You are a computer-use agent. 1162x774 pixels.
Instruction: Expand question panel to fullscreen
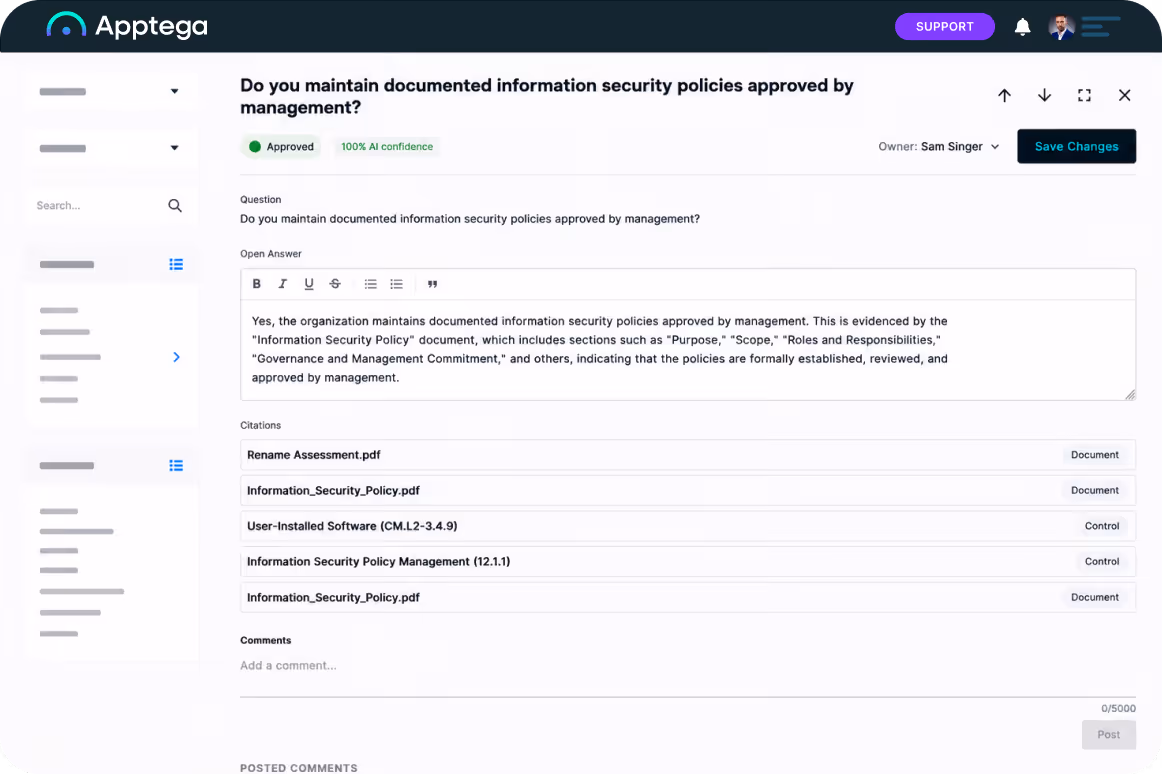tap(1084, 96)
